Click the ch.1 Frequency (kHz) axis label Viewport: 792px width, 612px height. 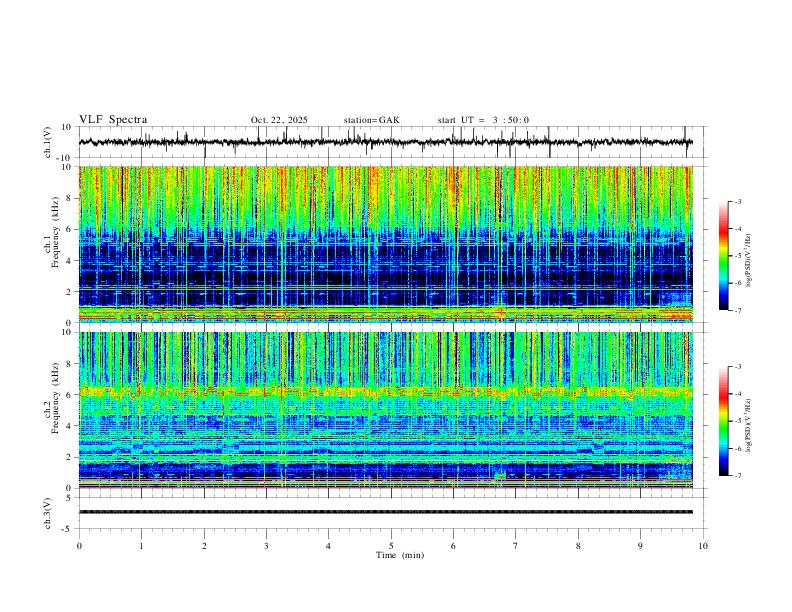(52, 232)
